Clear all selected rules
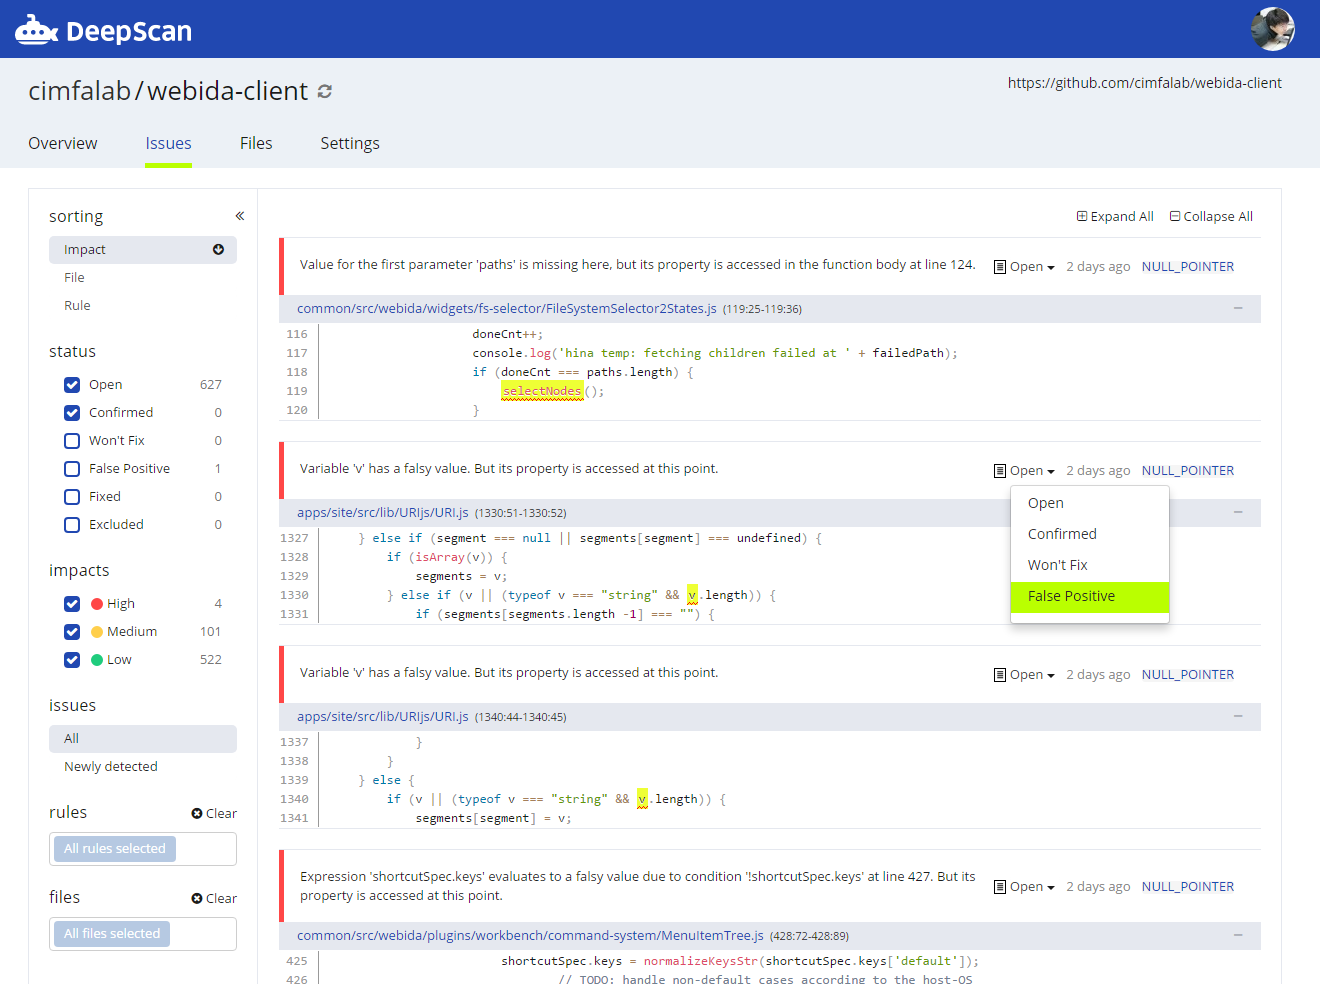The width and height of the screenshot is (1320, 984). click(x=214, y=813)
